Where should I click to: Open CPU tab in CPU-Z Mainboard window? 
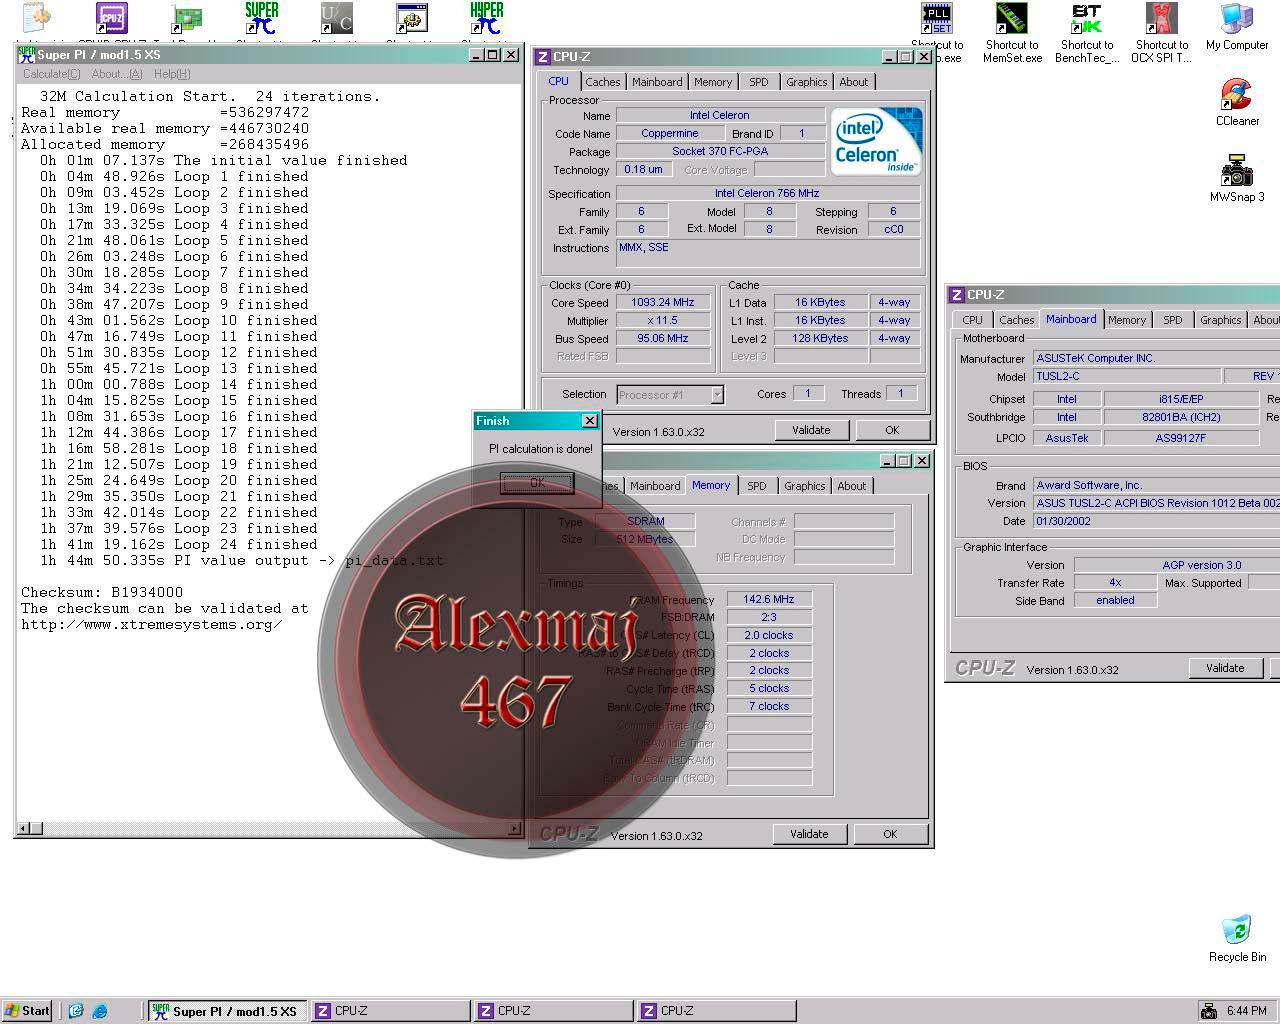[973, 320]
